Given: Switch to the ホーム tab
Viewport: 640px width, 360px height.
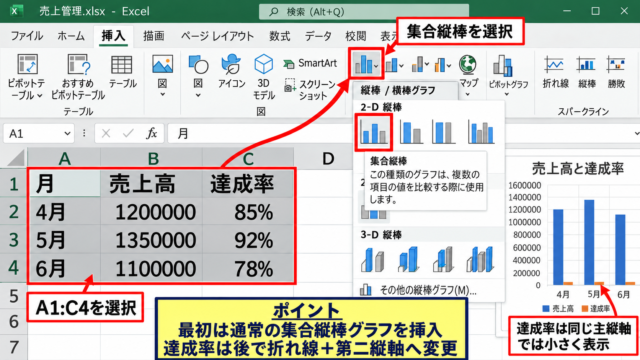Looking at the screenshot, I should tap(71, 36).
